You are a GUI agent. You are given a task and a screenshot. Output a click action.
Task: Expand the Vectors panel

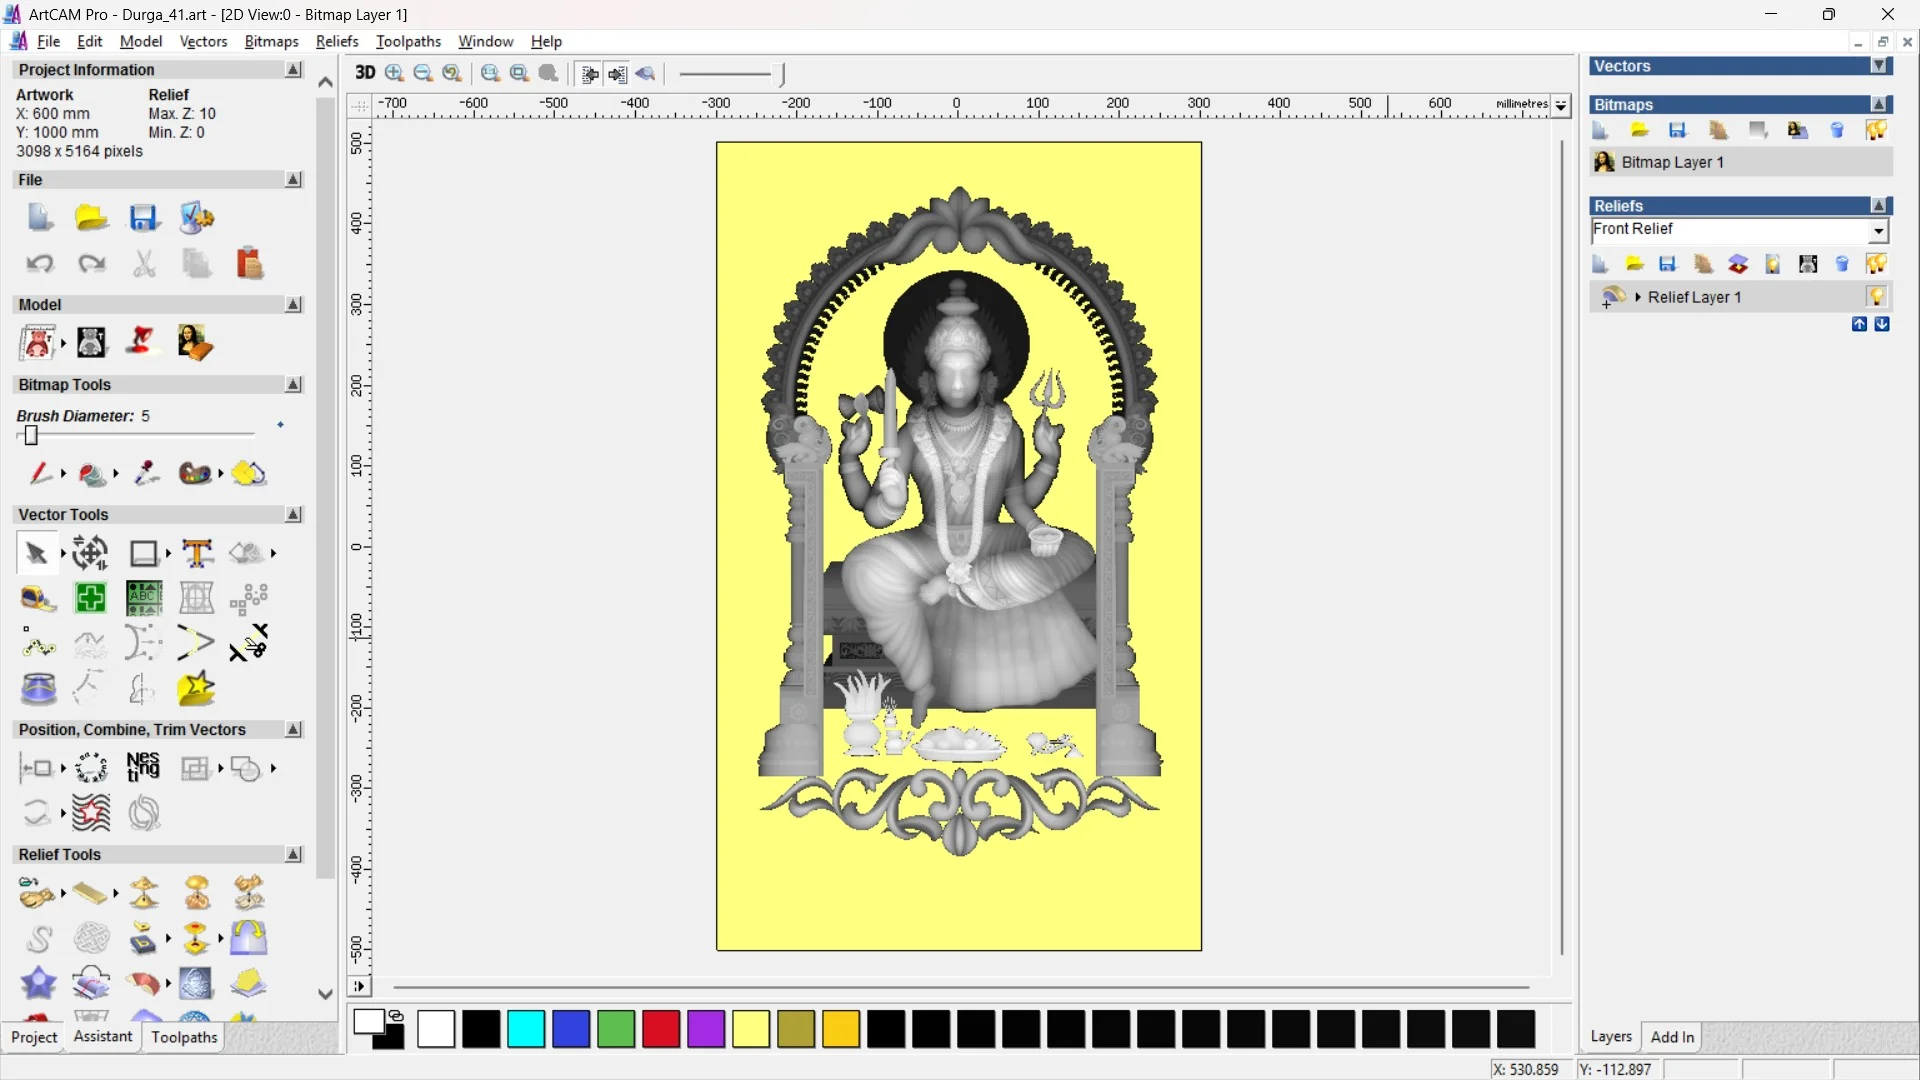click(1879, 66)
